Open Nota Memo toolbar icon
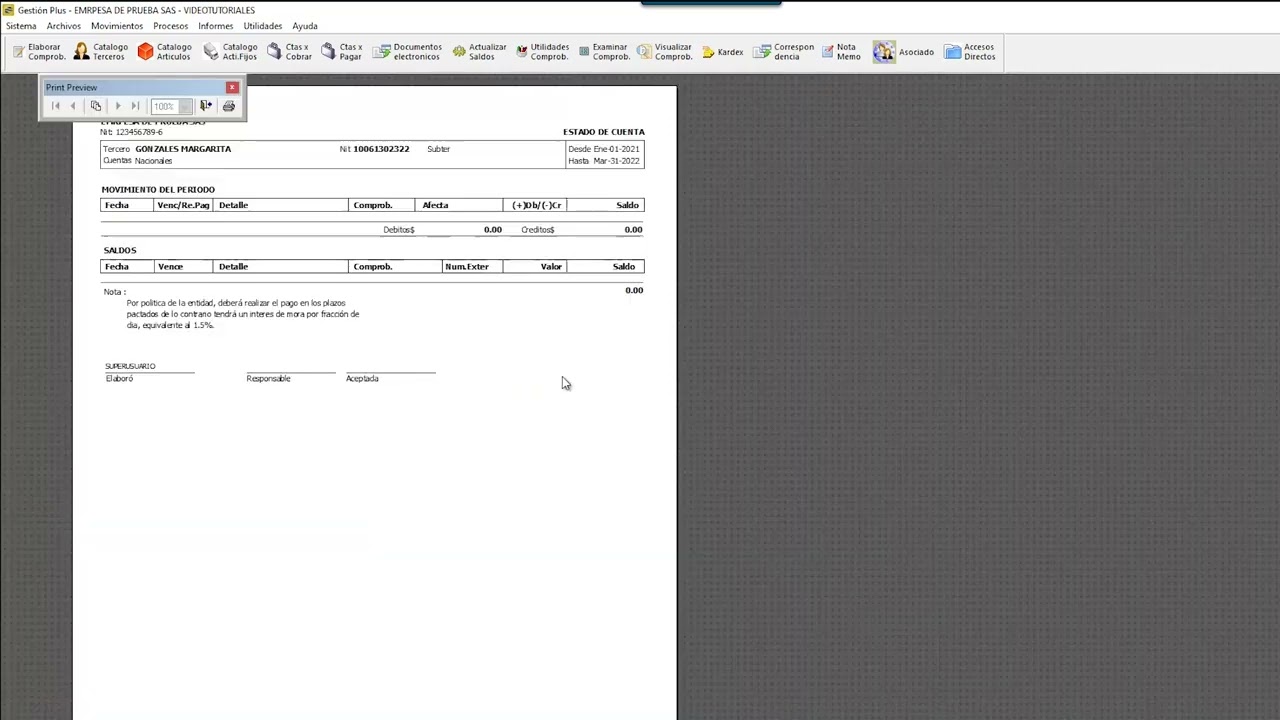This screenshot has height=720, width=1280. click(841, 52)
